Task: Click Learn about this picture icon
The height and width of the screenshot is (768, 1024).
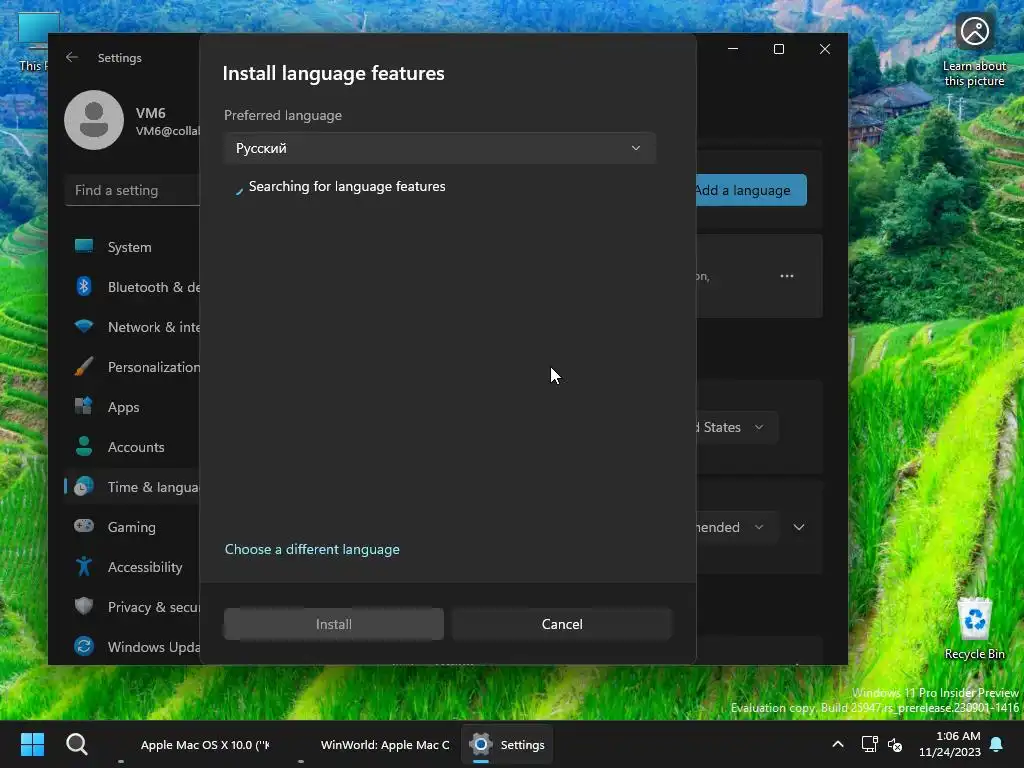Action: click(974, 50)
